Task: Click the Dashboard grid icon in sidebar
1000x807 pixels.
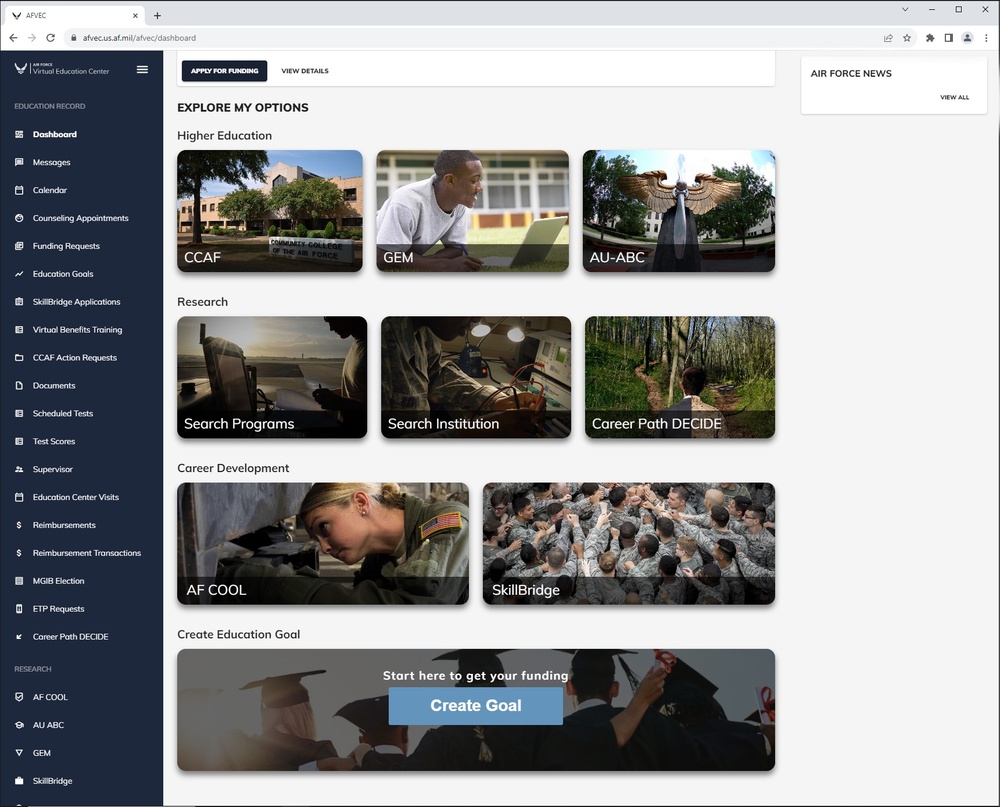Action: [x=19, y=134]
